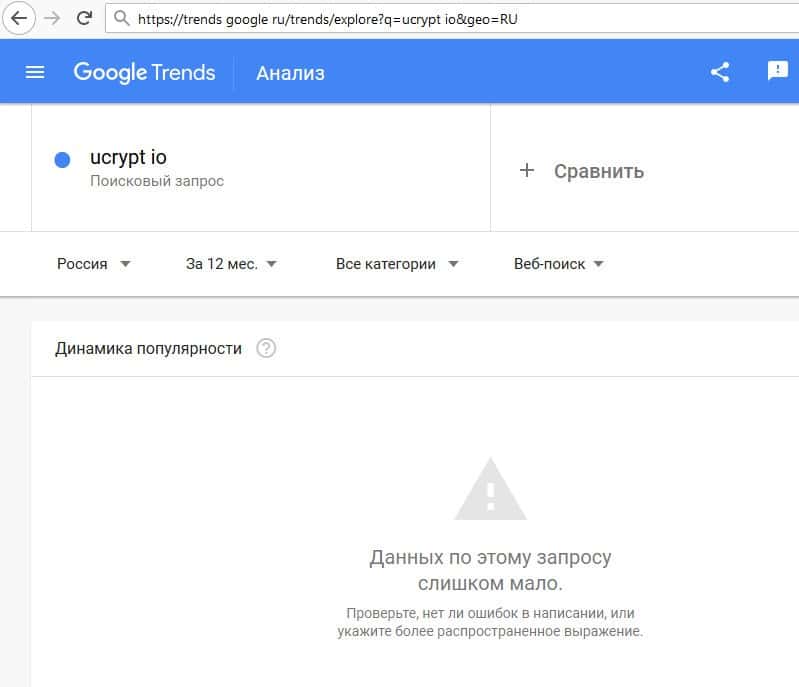799x687 pixels.
Task: Click the Сравнить button
Action: (598, 171)
